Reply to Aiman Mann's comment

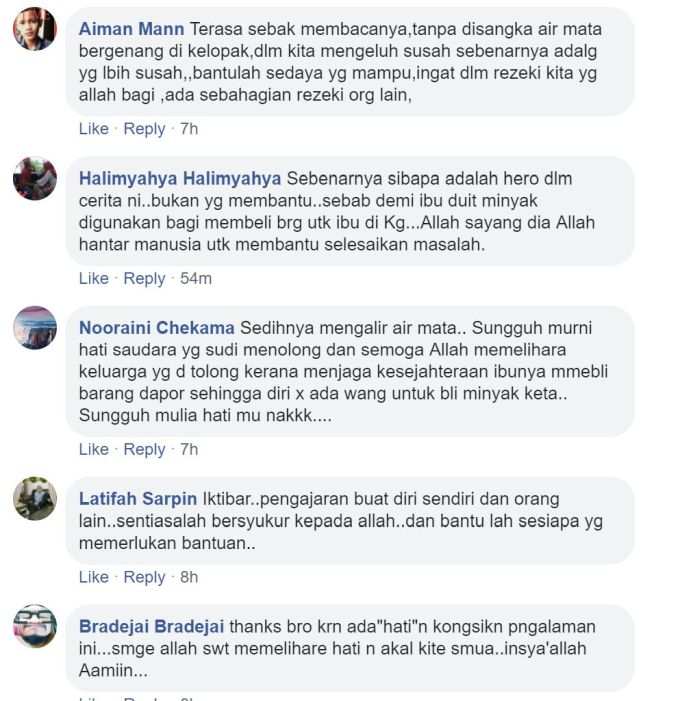(144, 129)
